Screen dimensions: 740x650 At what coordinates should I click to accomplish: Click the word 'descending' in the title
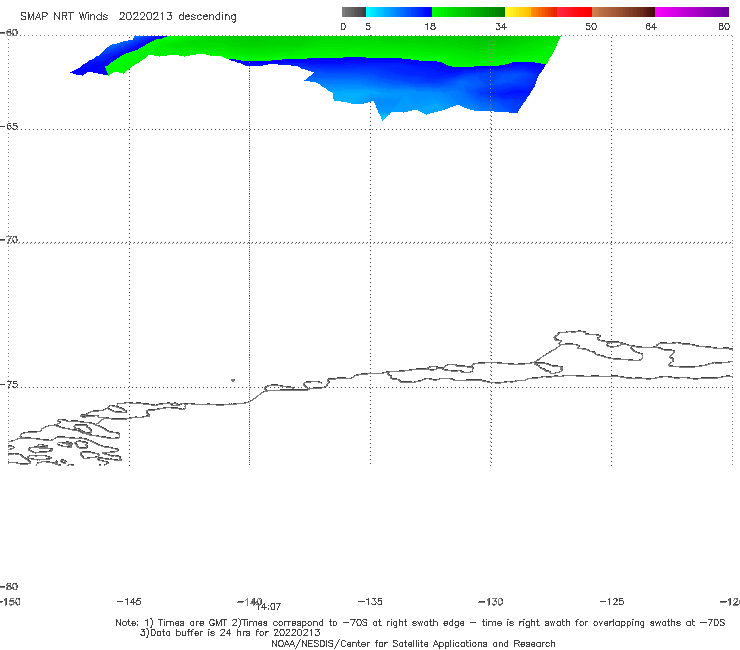pos(207,17)
